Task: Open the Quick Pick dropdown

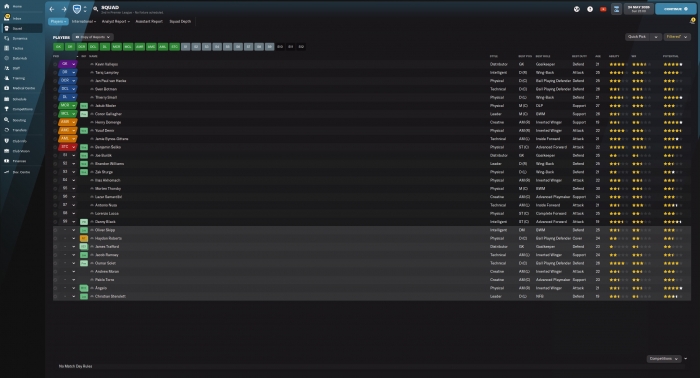Action: click(643, 37)
